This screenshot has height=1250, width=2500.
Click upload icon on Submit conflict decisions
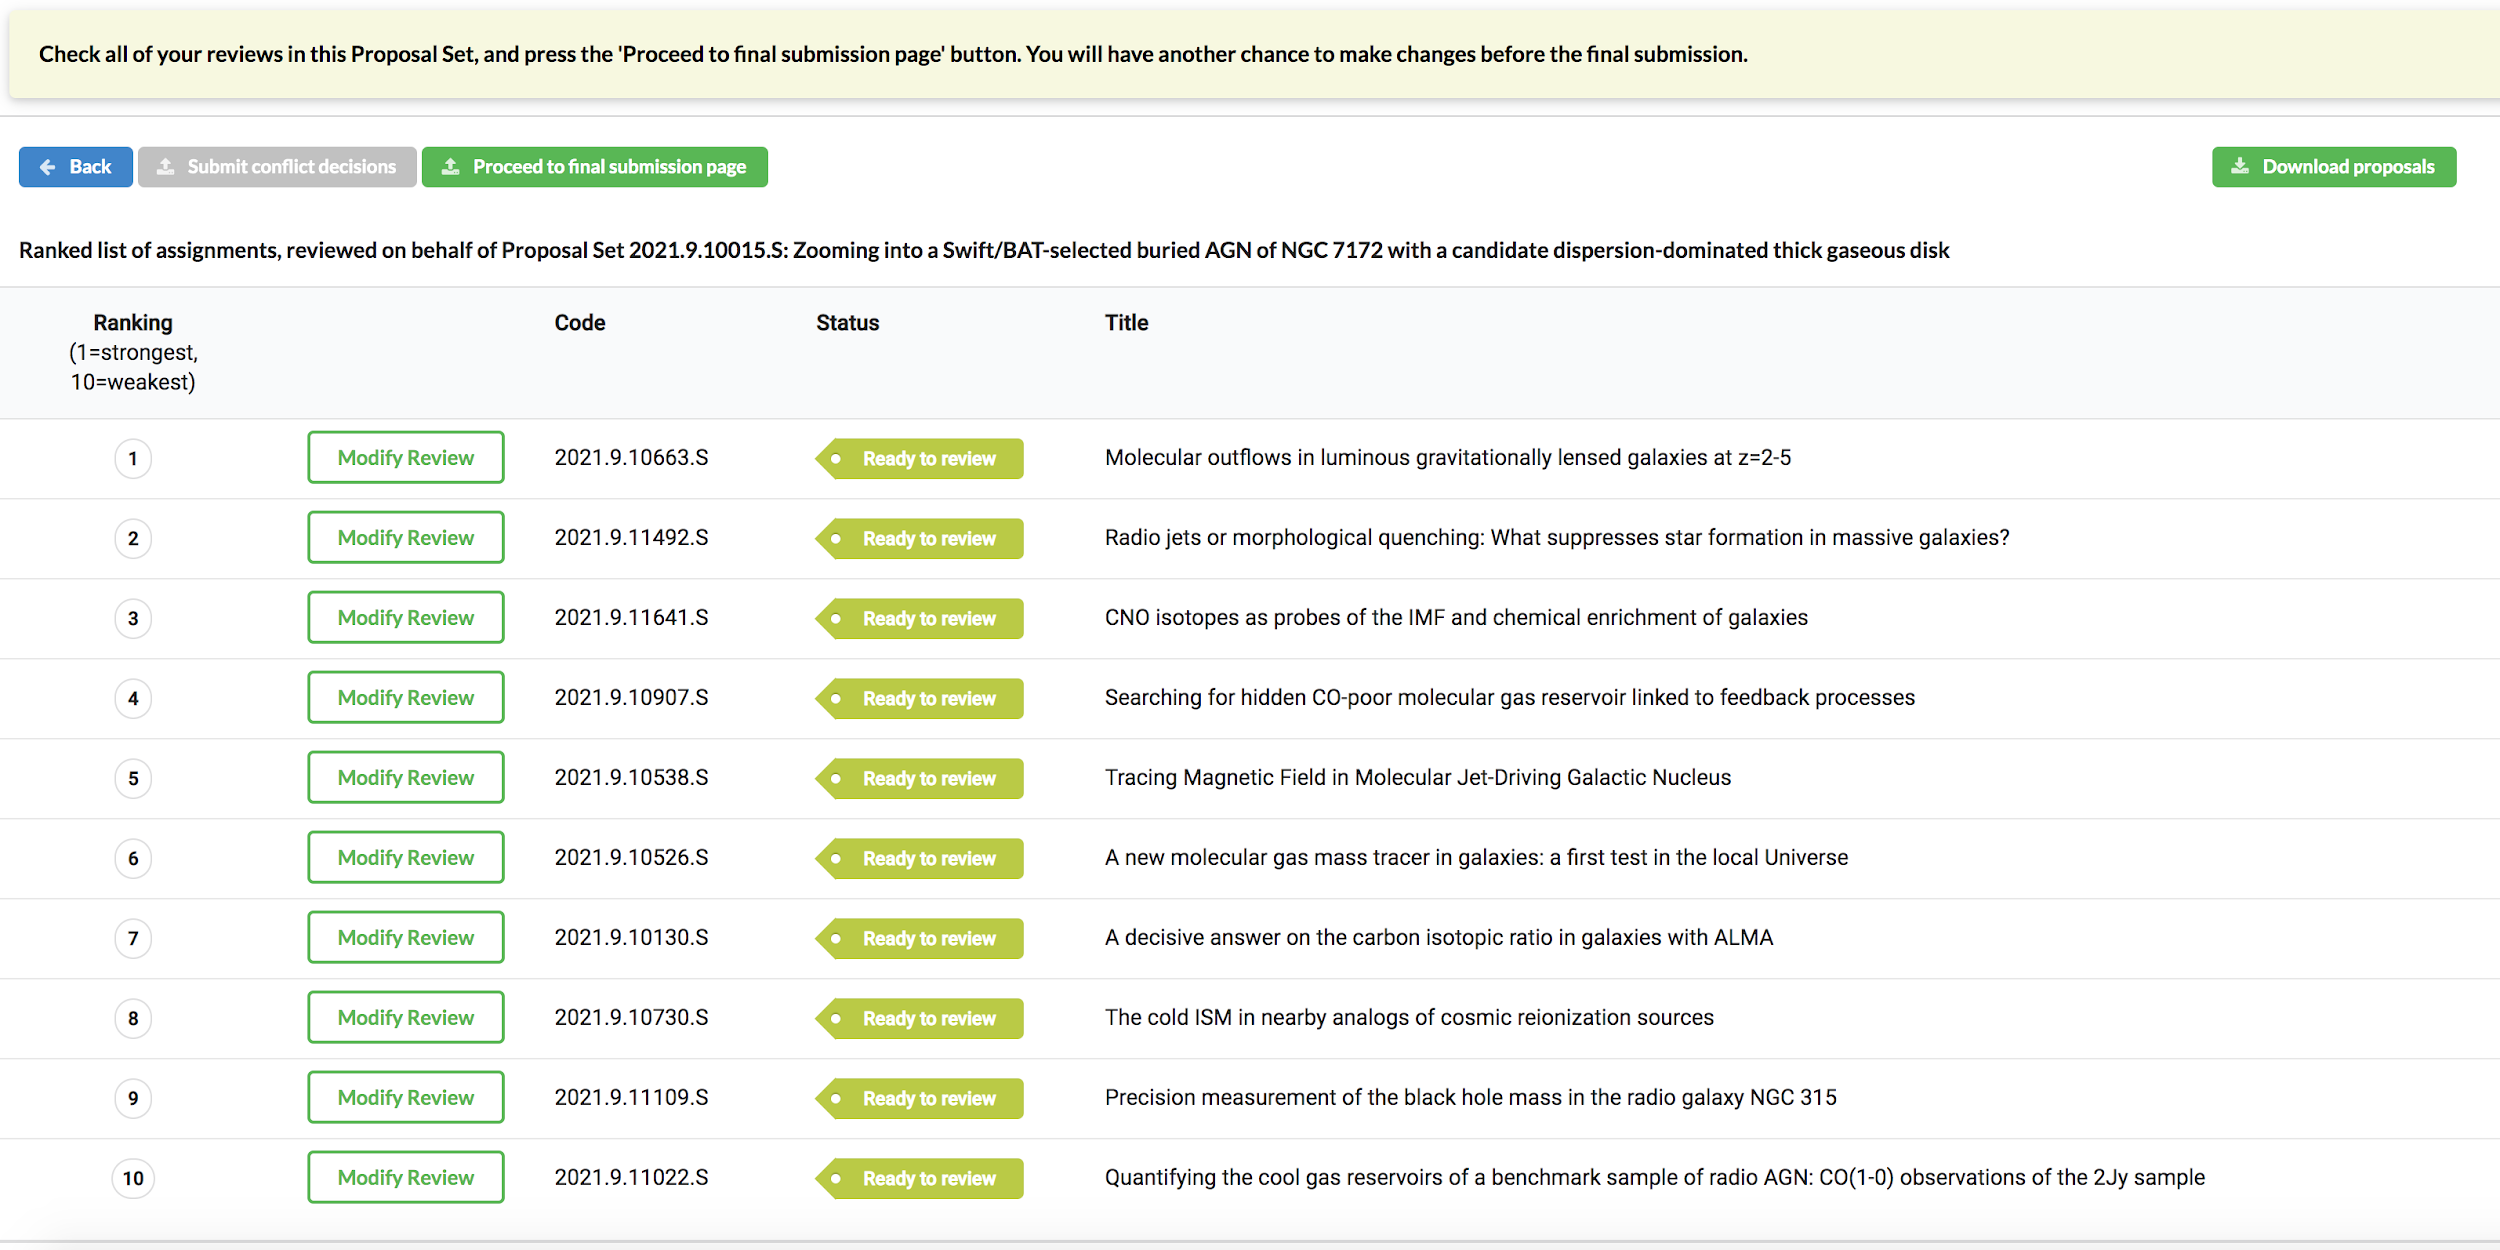coord(166,167)
